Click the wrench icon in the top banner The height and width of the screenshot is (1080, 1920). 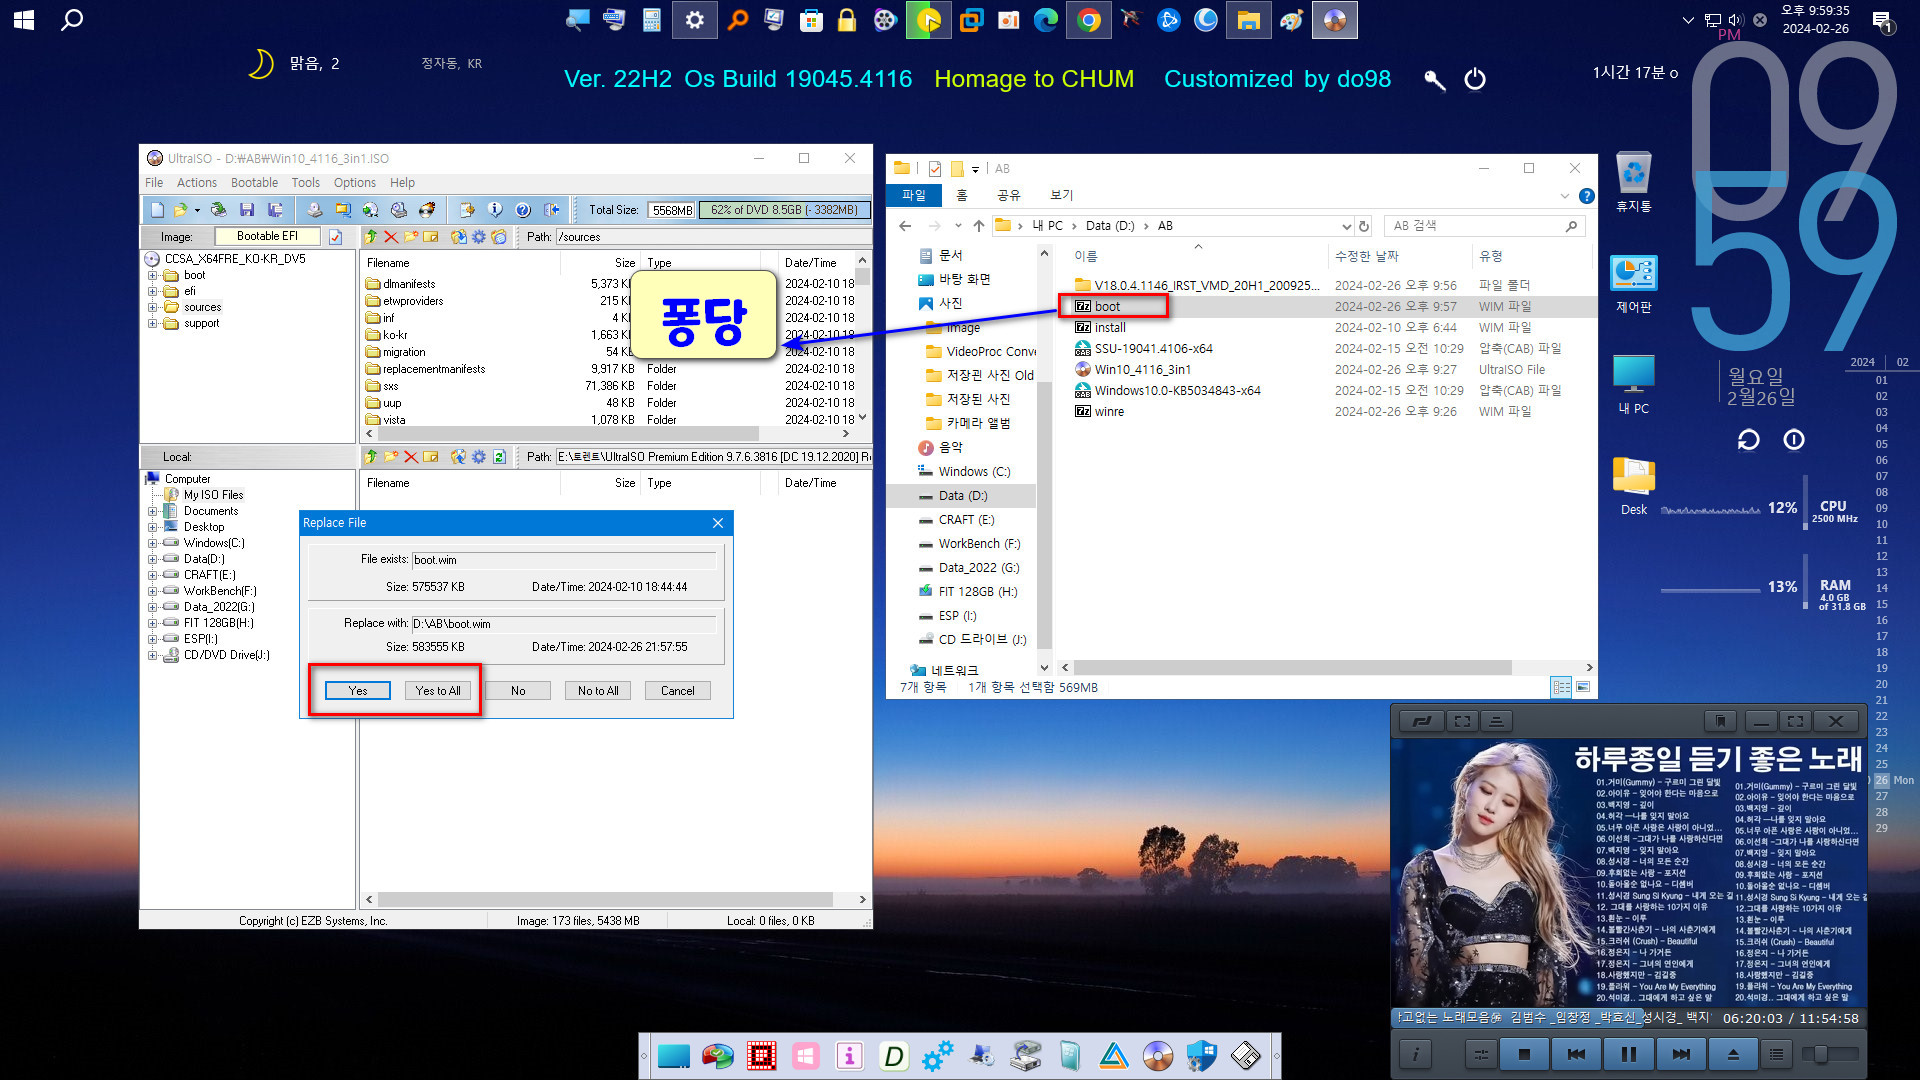tap(1434, 80)
